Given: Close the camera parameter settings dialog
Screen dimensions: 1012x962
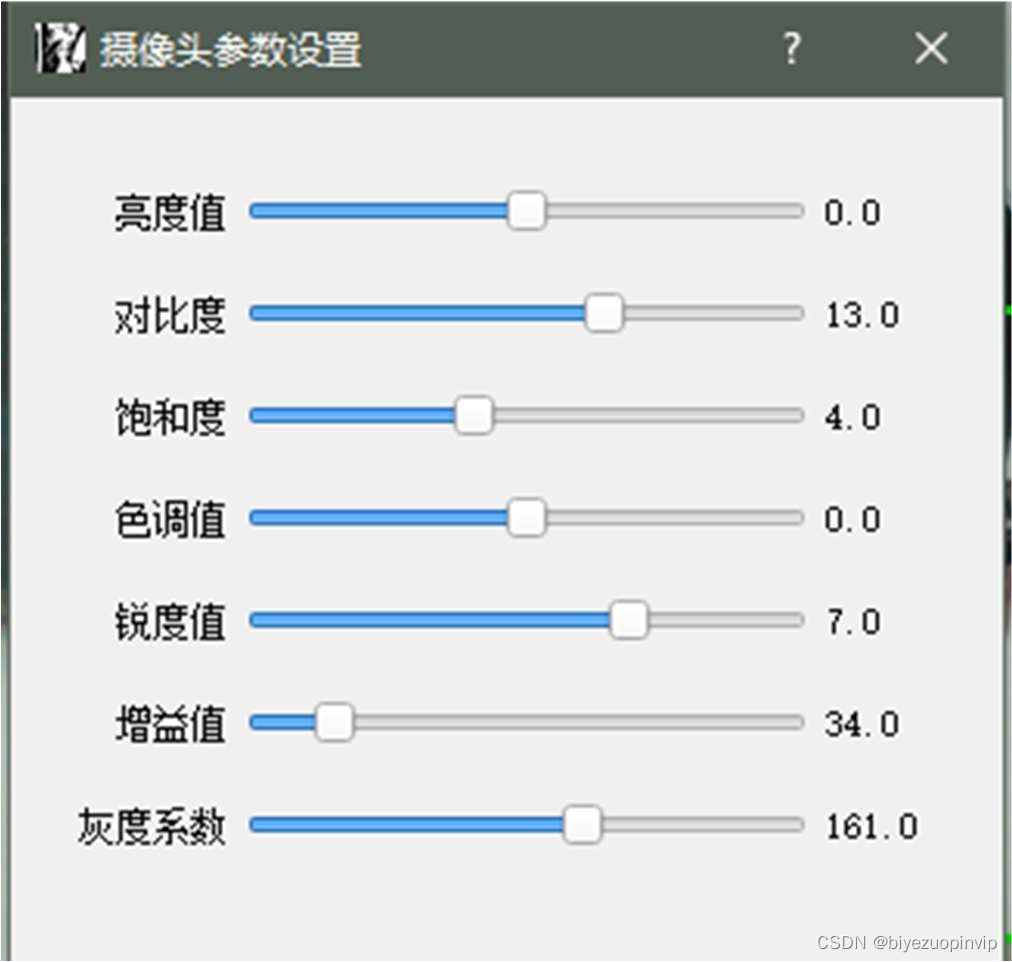Looking at the screenshot, I should tap(930, 48).
